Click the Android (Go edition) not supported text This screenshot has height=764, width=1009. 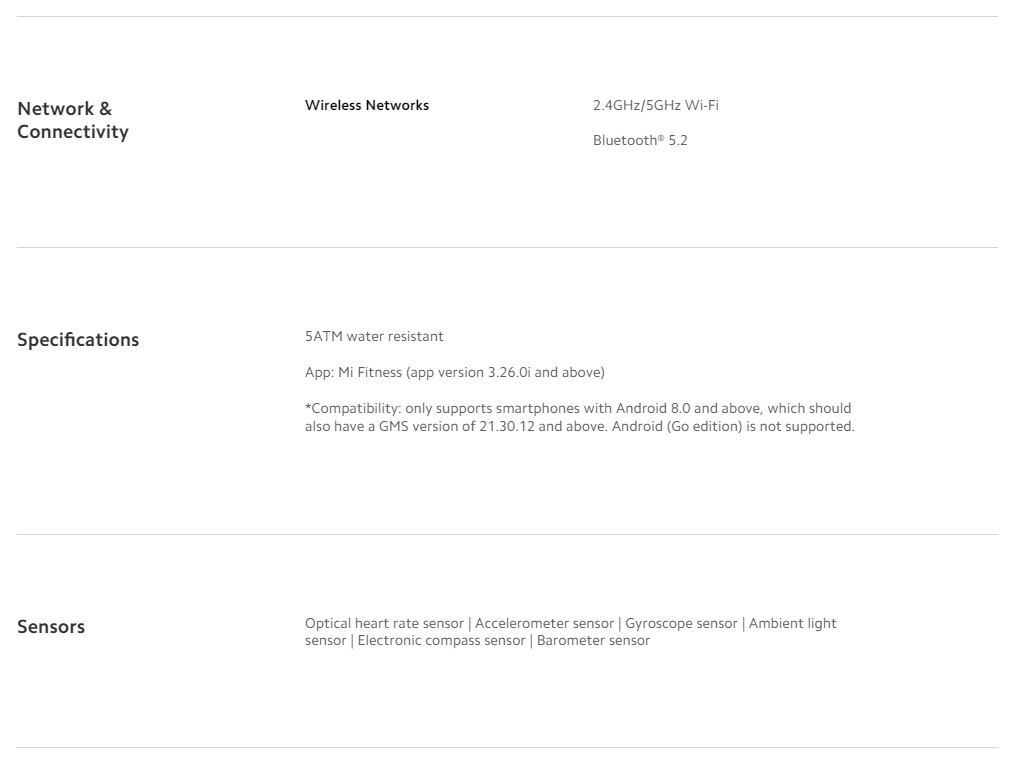[733, 427]
